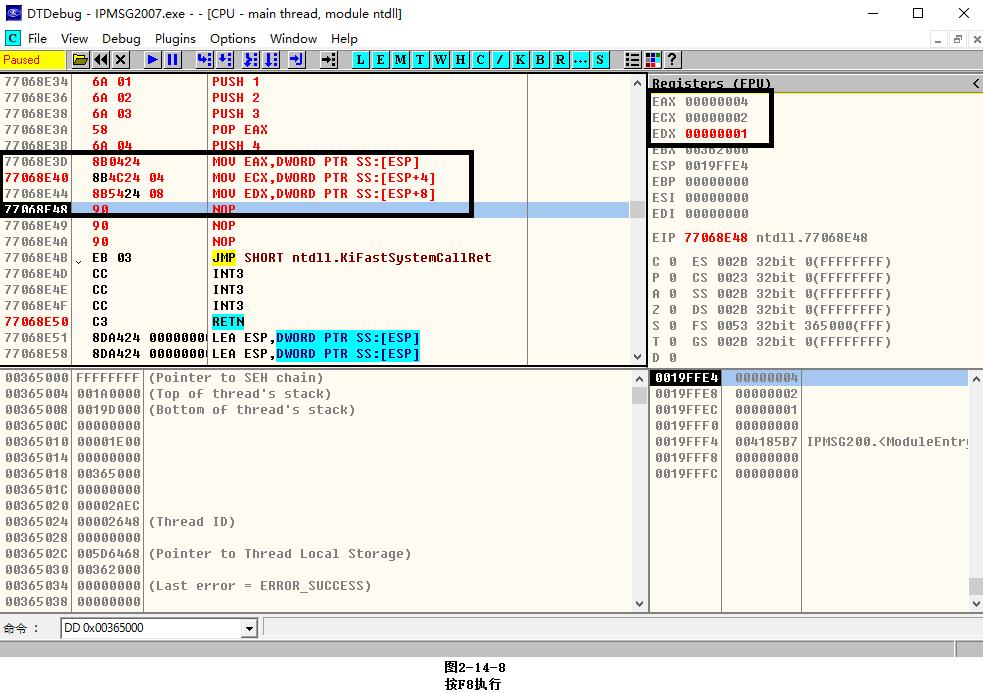Viewport: 983px width, 693px height.
Task: Click the Help question mark icon
Action: coord(672,60)
